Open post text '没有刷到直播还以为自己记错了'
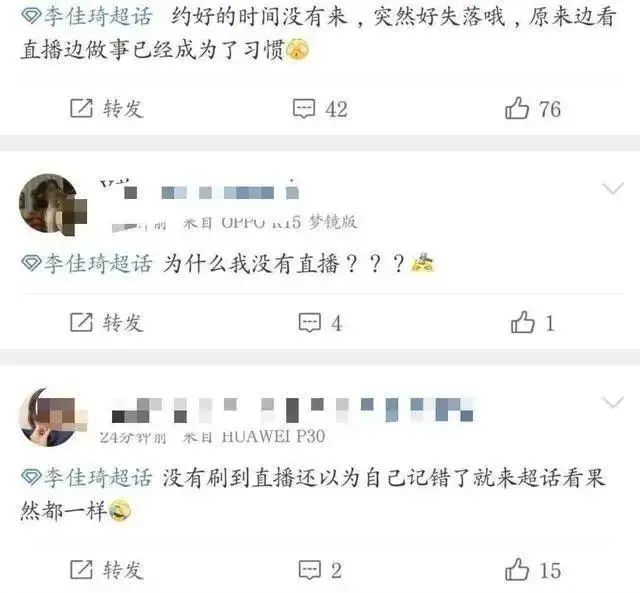 [315, 478]
